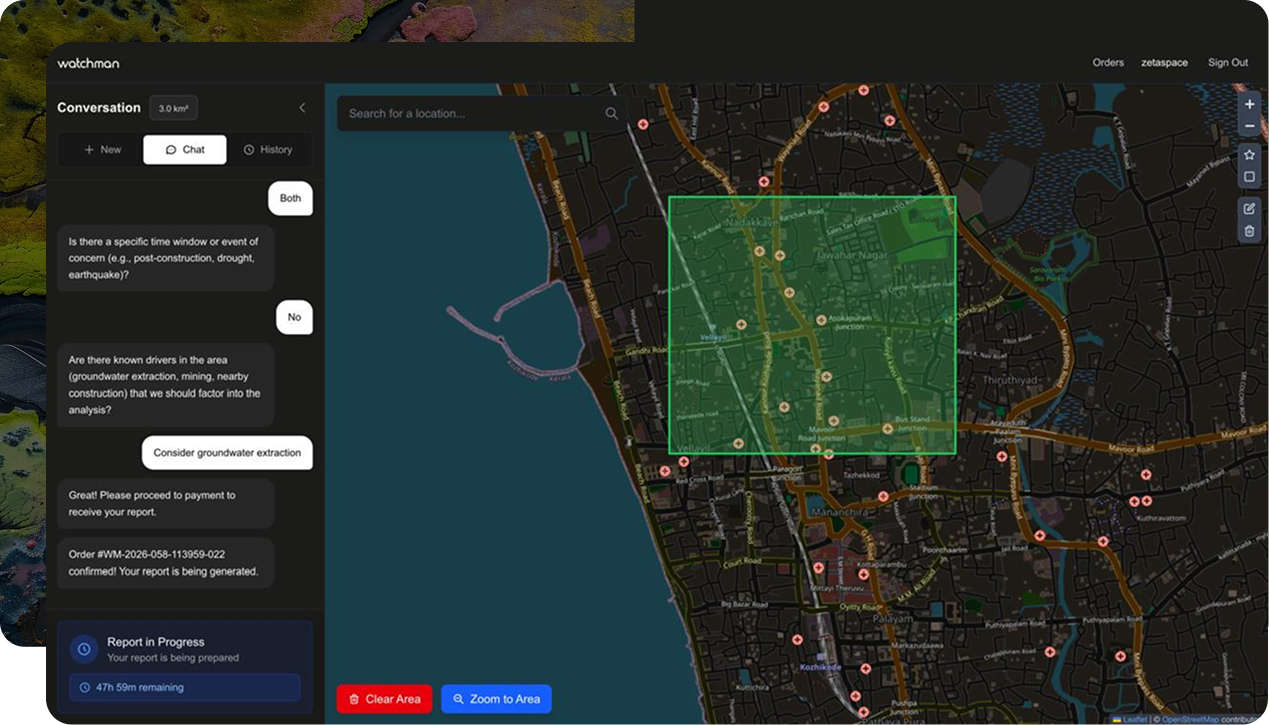
Task: Open the Orders menu item
Action: pyautogui.click(x=1108, y=62)
